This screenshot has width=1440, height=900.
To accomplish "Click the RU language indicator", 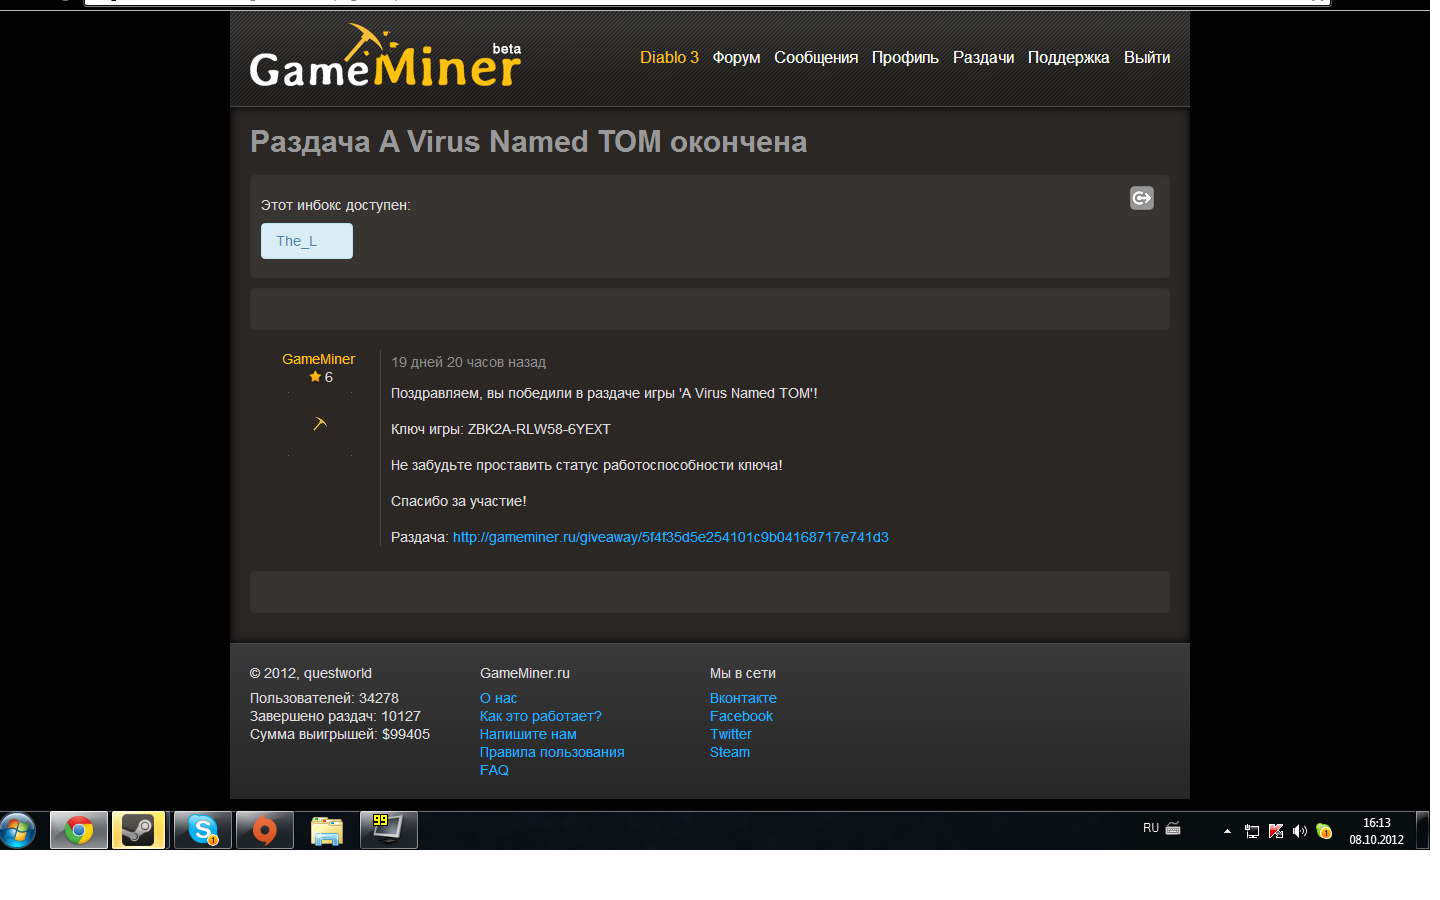I will [x=1151, y=828].
